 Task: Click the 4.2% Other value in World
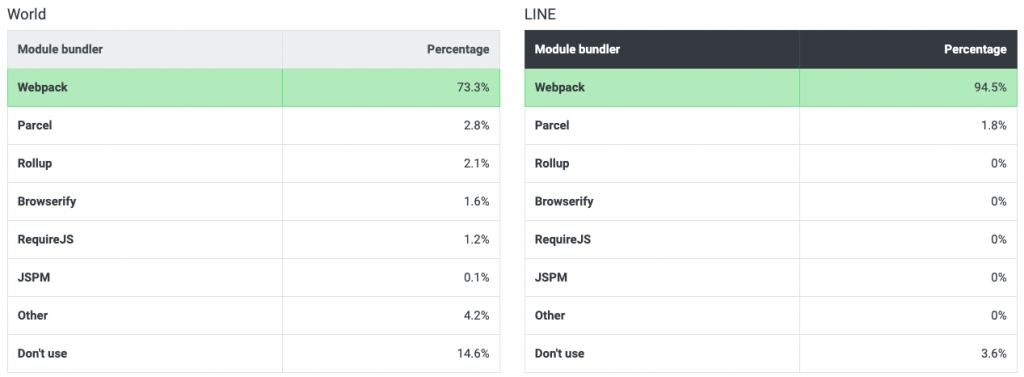(474, 315)
